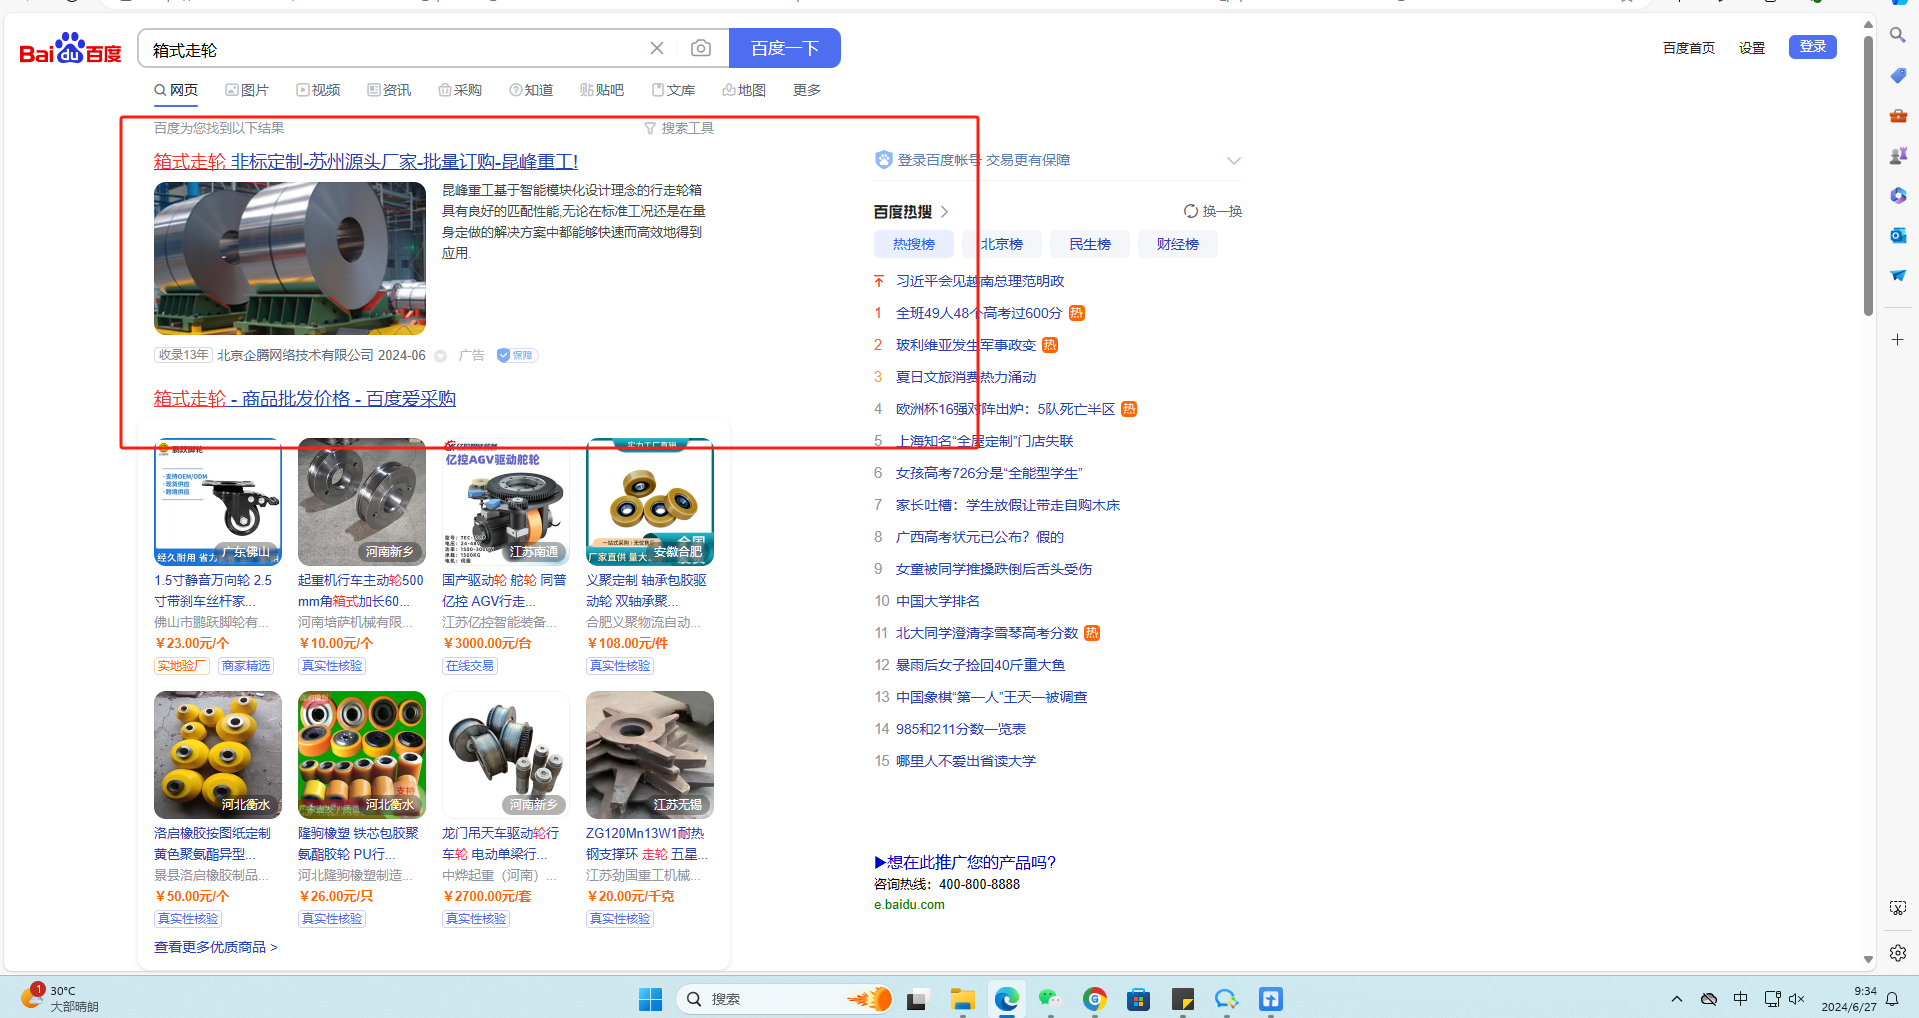Click the scrollbar down arrow
Screen dimensions: 1919x1018
(1868, 959)
